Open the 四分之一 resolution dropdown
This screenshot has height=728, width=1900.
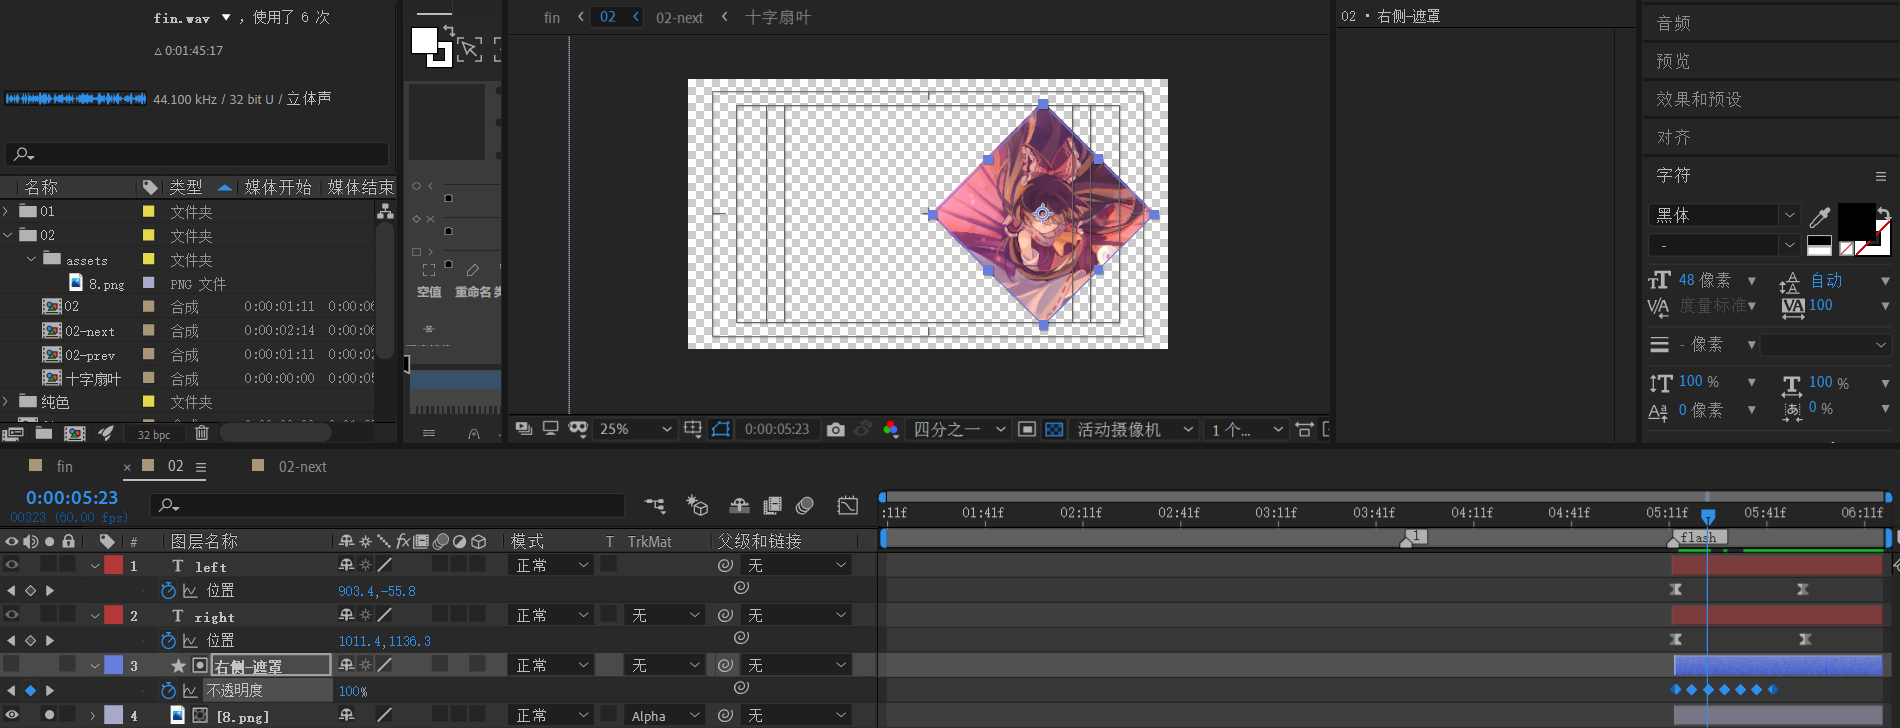click(959, 429)
